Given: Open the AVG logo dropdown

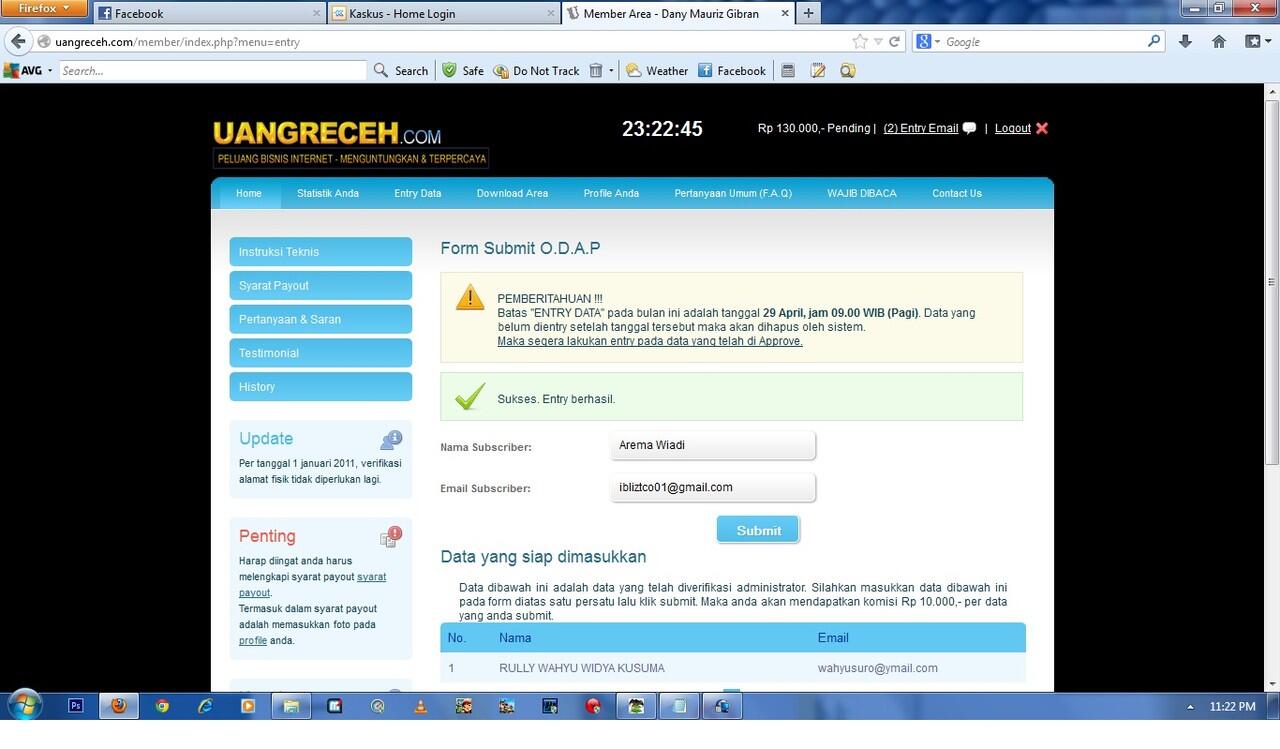Looking at the screenshot, I should (28, 70).
